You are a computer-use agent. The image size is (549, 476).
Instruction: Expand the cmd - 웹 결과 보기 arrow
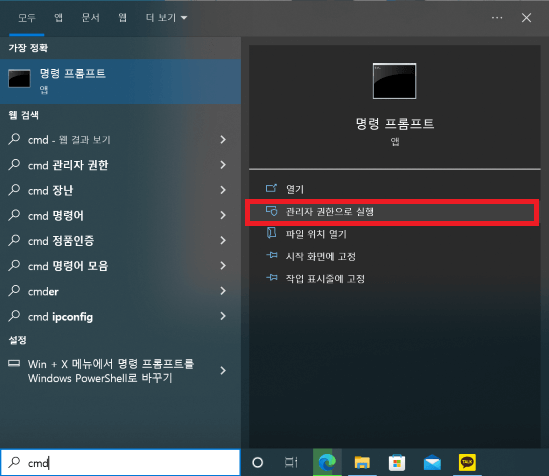tap(223, 140)
